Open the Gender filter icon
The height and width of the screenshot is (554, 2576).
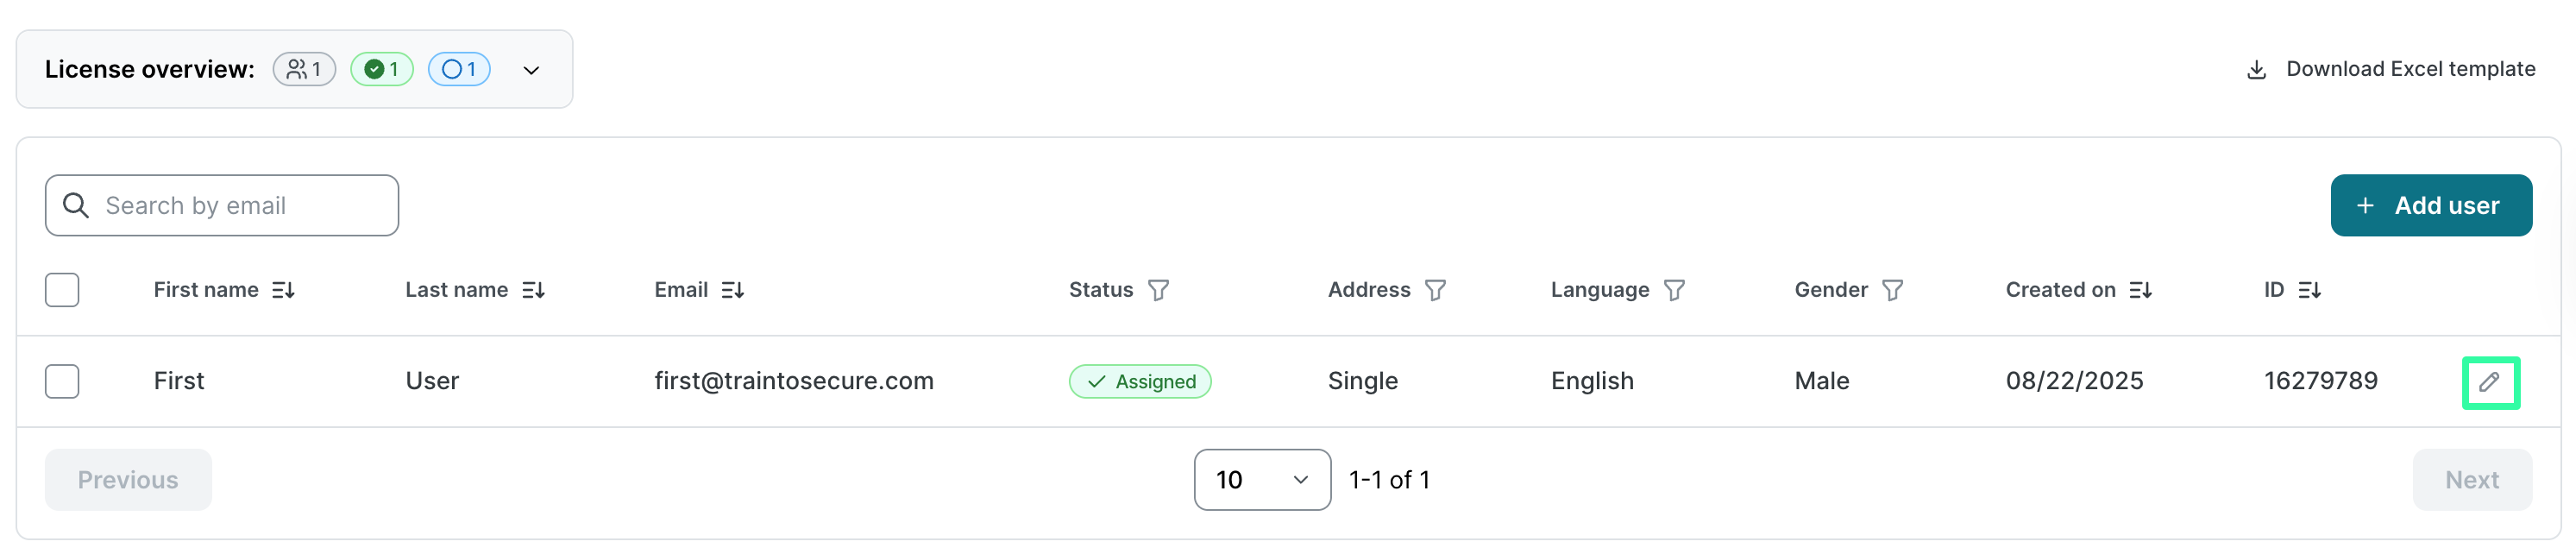click(x=1892, y=290)
